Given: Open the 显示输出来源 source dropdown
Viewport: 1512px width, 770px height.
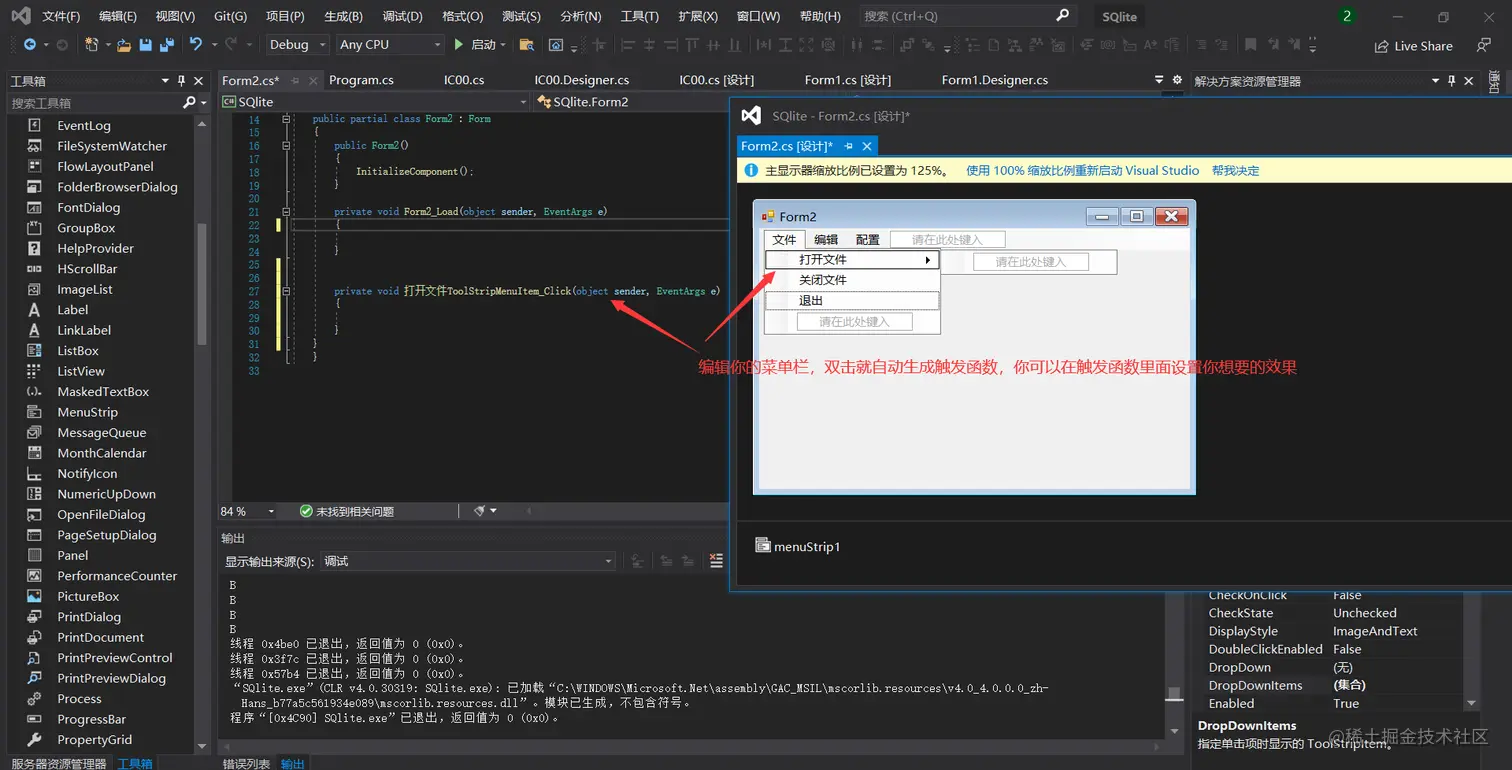Looking at the screenshot, I should click(x=467, y=561).
